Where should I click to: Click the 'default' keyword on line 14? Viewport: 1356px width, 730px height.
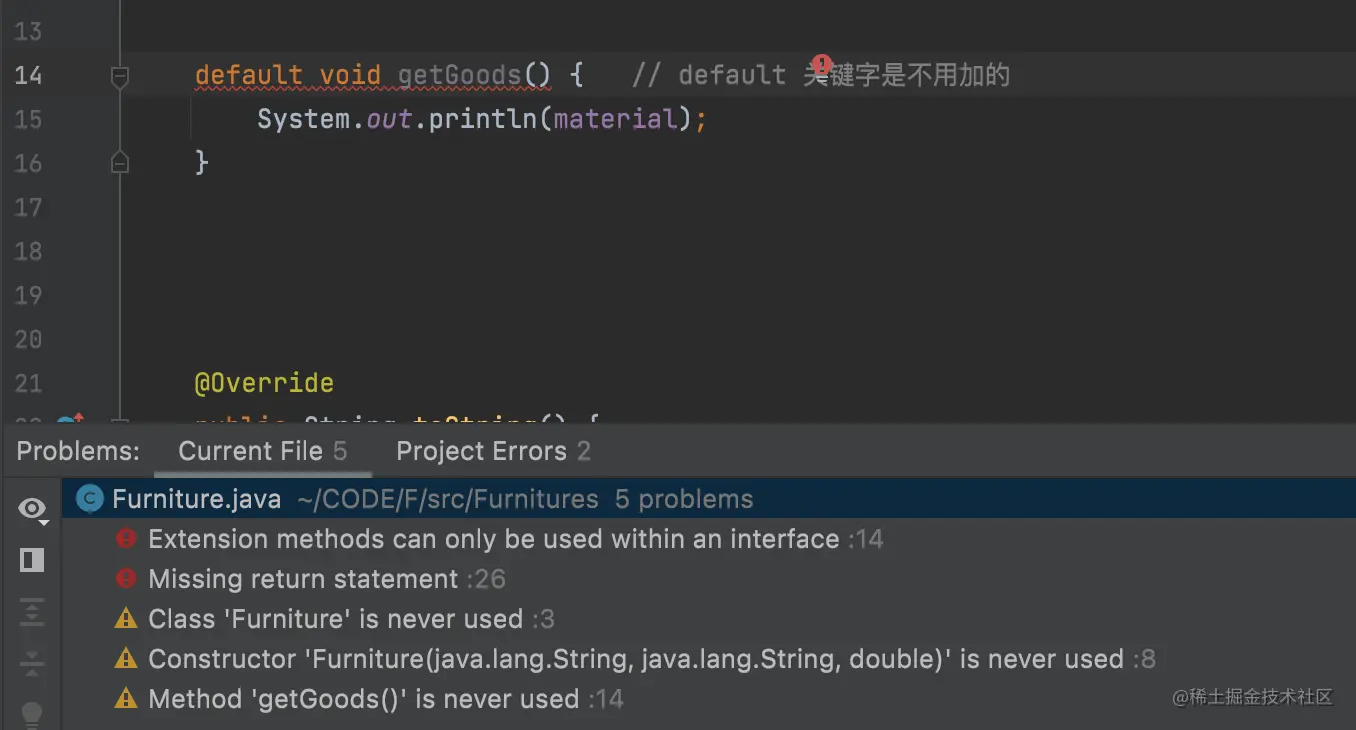click(249, 75)
